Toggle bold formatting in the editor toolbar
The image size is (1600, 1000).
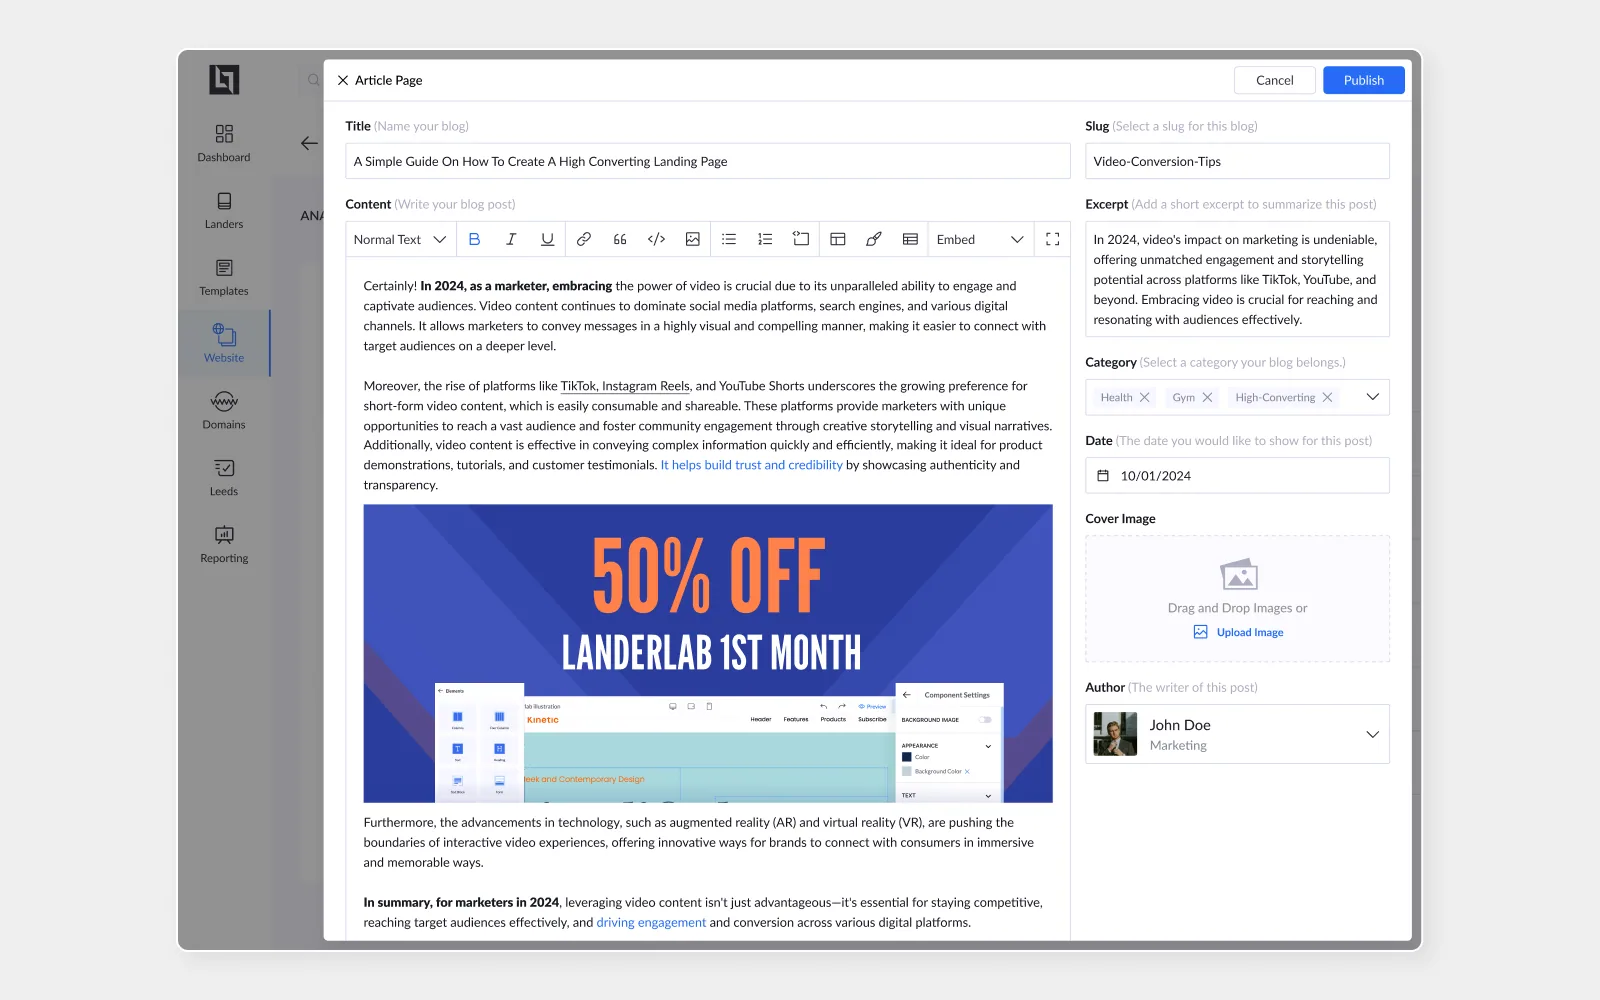474,239
